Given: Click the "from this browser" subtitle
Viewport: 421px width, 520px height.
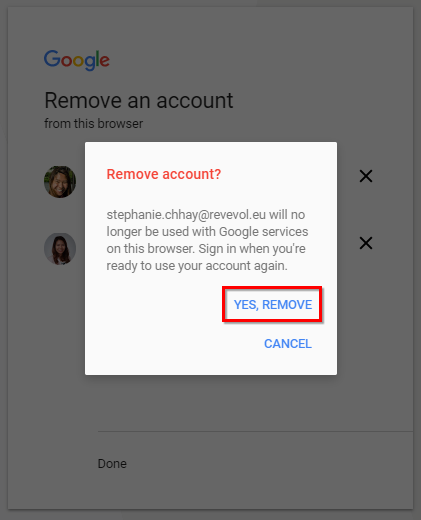Looking at the screenshot, I should pyautogui.click(x=94, y=124).
